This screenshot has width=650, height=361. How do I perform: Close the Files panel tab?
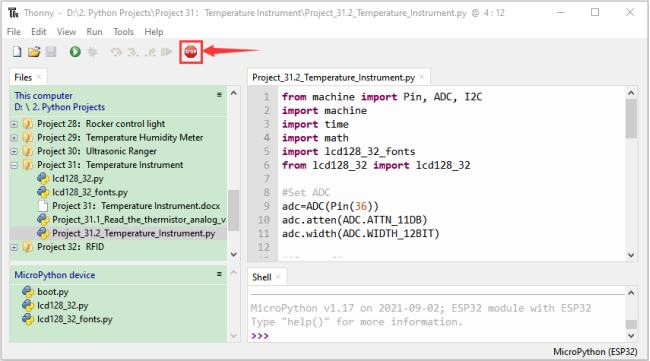click(39, 77)
